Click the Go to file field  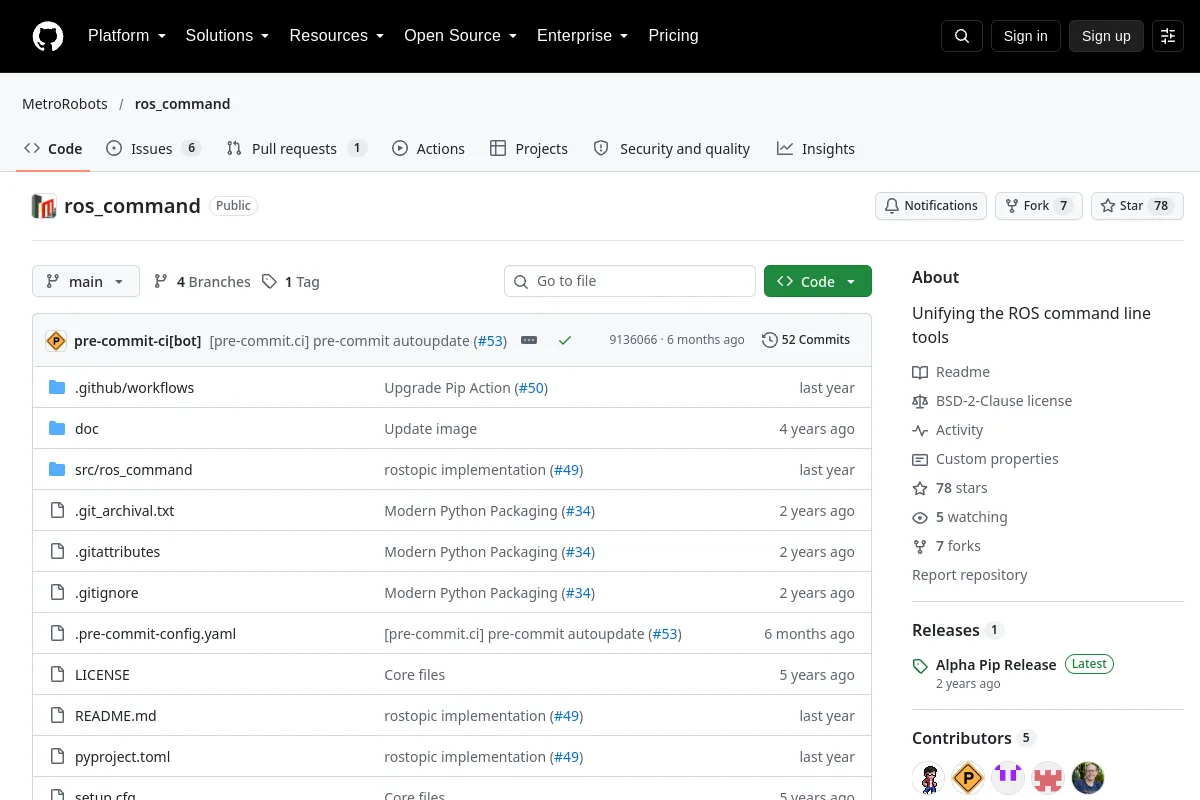coord(630,281)
